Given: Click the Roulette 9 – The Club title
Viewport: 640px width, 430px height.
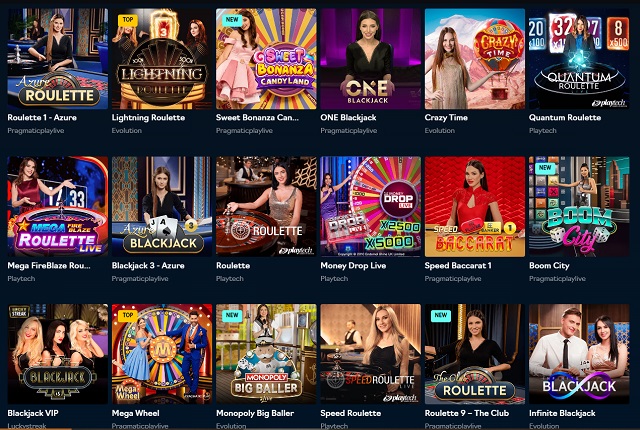Looking at the screenshot, I should [x=467, y=413].
